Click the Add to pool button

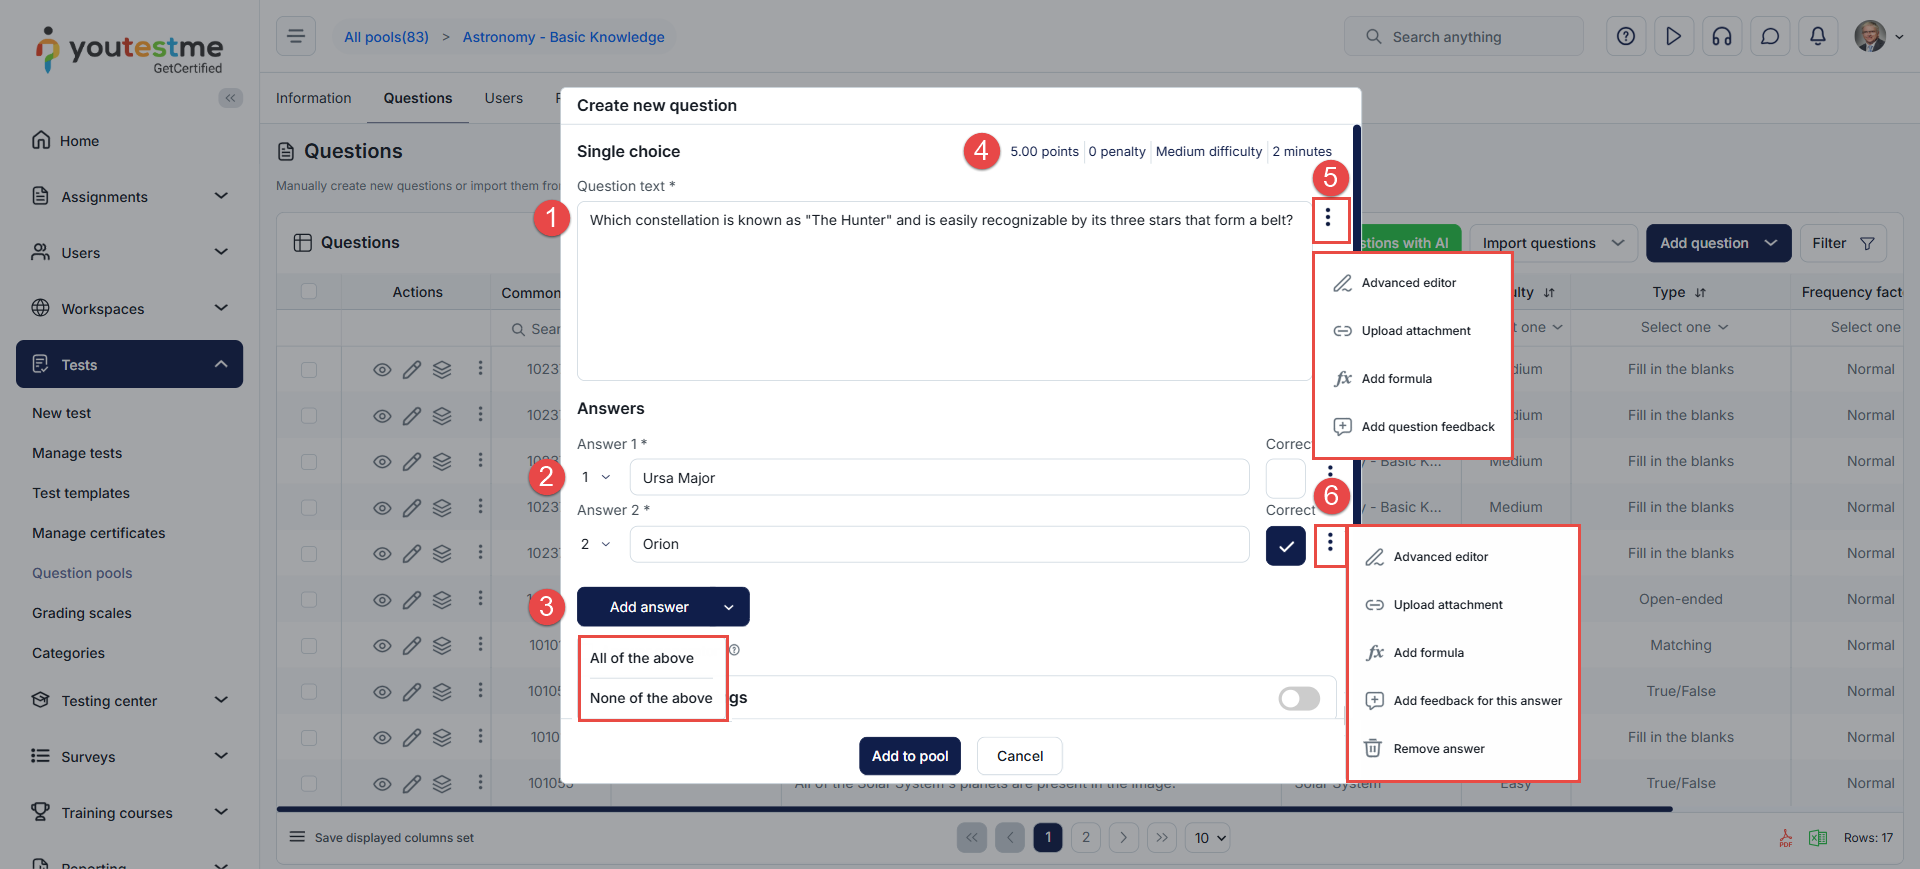point(909,756)
